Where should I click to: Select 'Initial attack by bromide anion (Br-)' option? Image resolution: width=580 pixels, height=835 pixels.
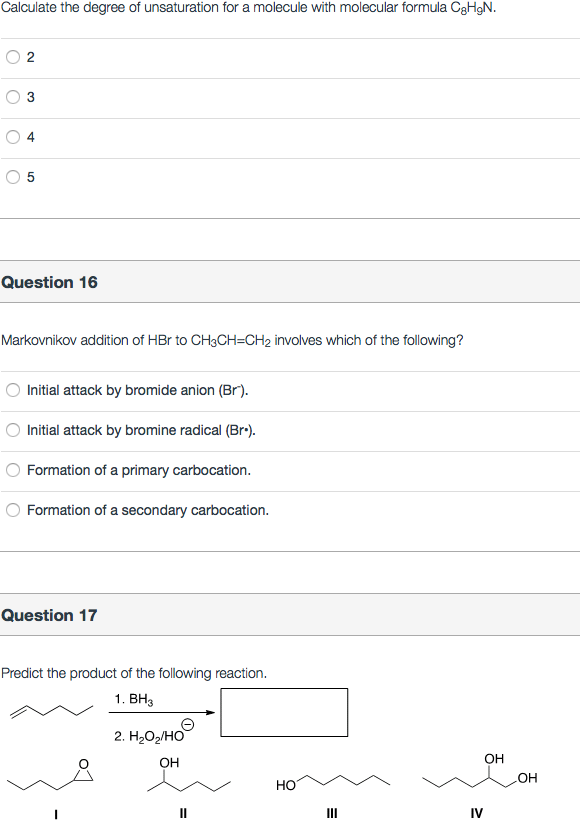click(x=12, y=390)
